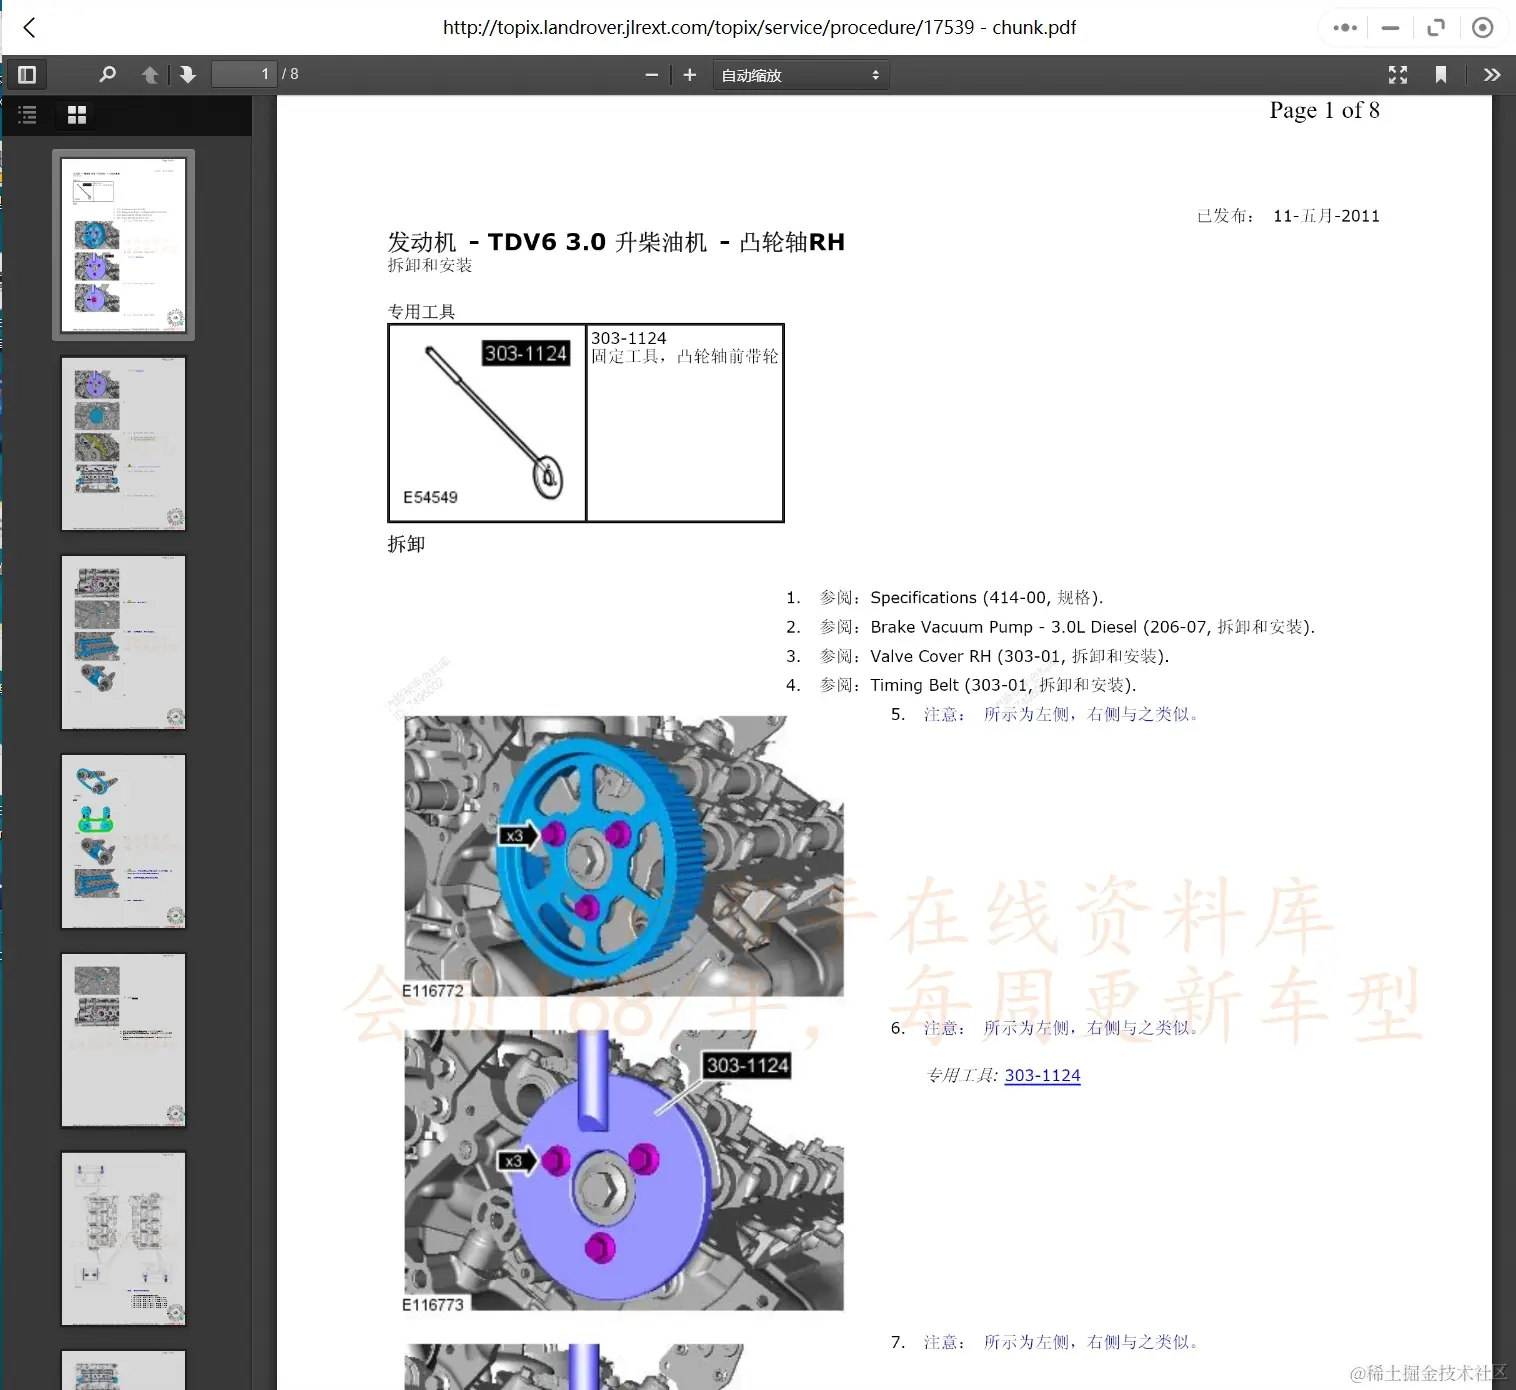
Task: Zoom in with the plus button
Action: pyautogui.click(x=689, y=75)
